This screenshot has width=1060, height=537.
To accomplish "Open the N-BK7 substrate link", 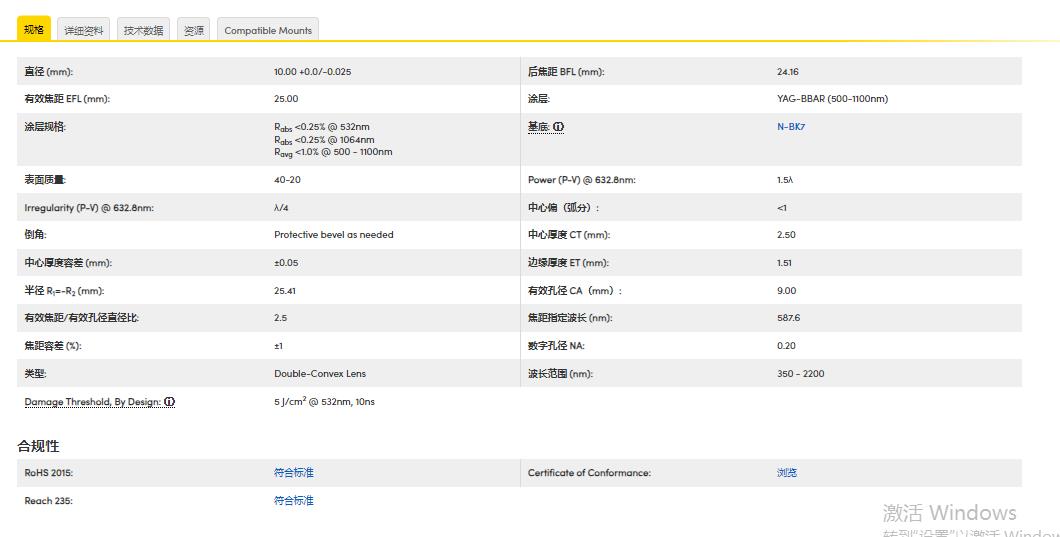I will [791, 126].
